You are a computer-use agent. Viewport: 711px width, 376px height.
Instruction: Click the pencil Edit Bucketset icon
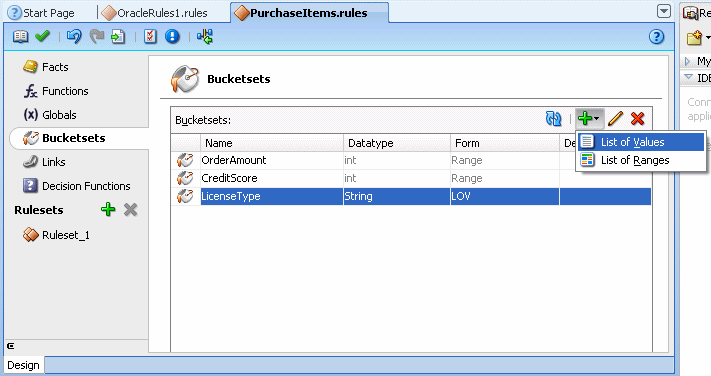pos(615,119)
